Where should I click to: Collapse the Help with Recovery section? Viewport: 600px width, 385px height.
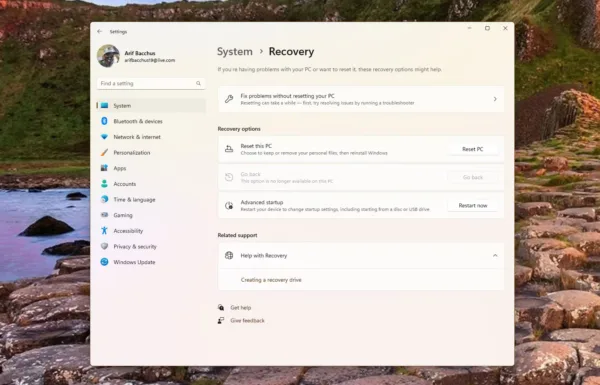click(x=495, y=255)
